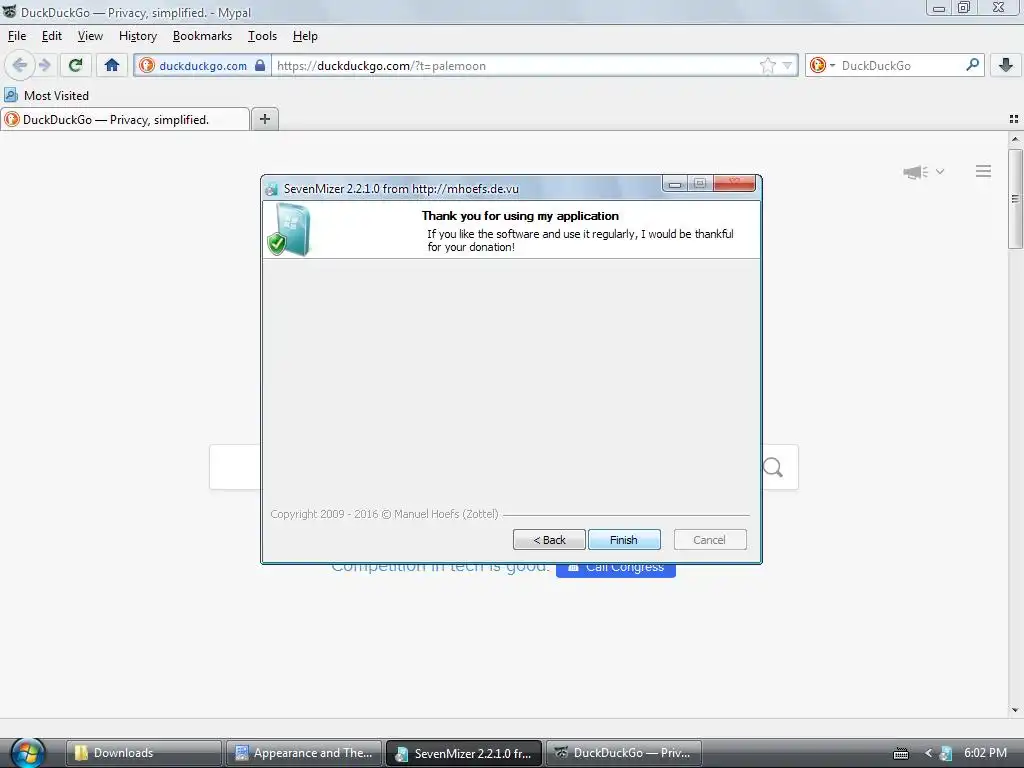Close the SevenMizer dialog with red X
Viewport: 1024px width, 768px height.
[734, 183]
